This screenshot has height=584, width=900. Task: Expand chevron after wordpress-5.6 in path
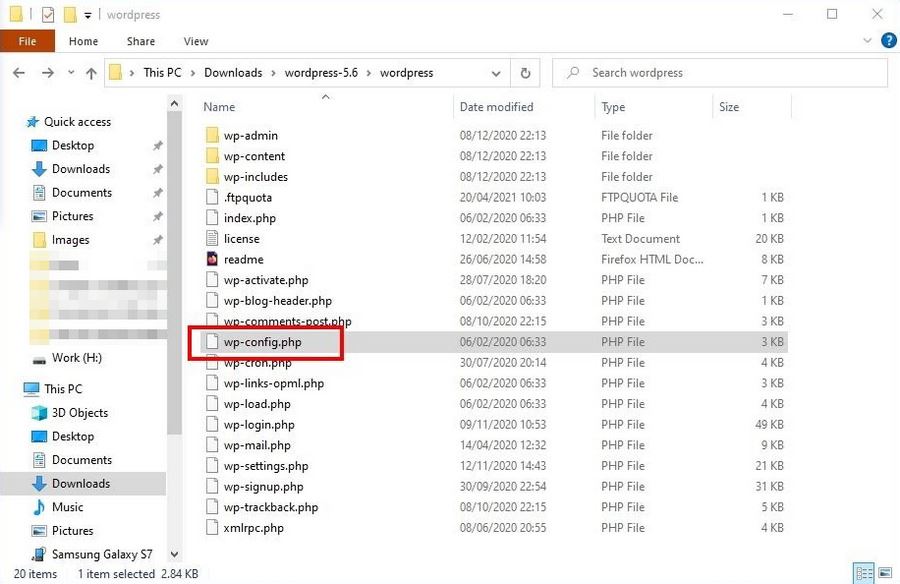(x=368, y=73)
